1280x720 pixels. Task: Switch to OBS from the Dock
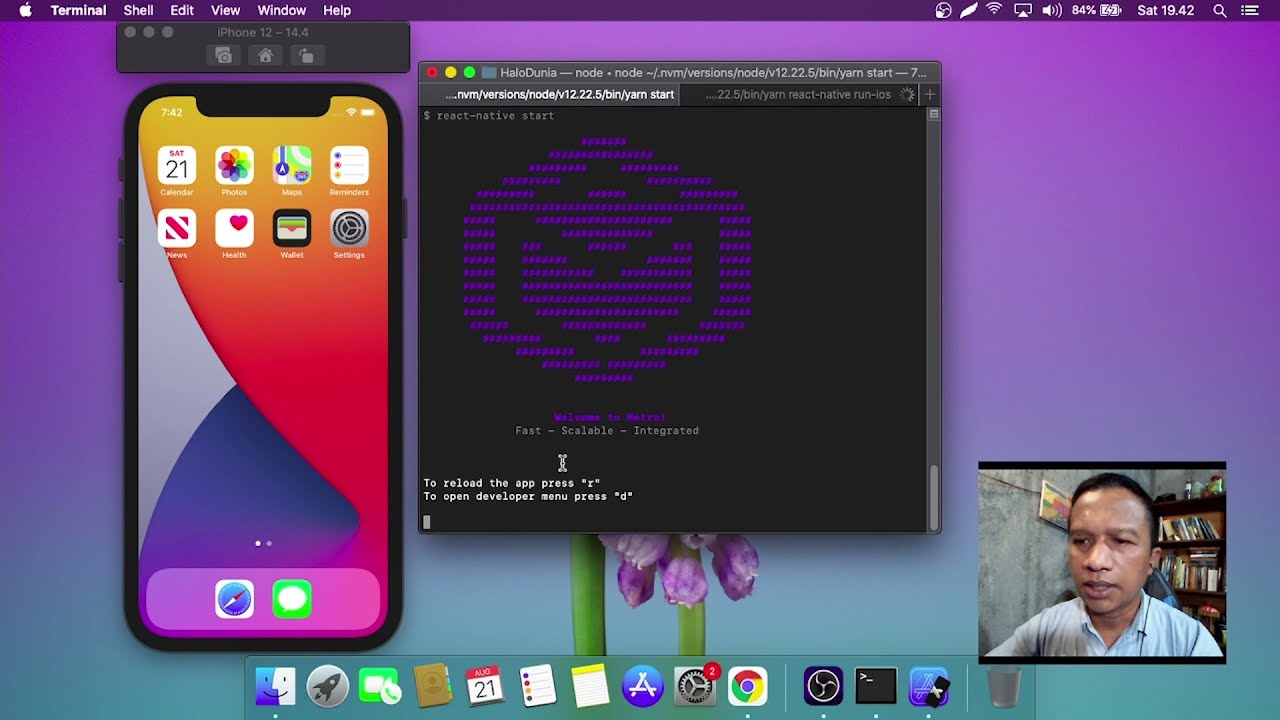824,687
